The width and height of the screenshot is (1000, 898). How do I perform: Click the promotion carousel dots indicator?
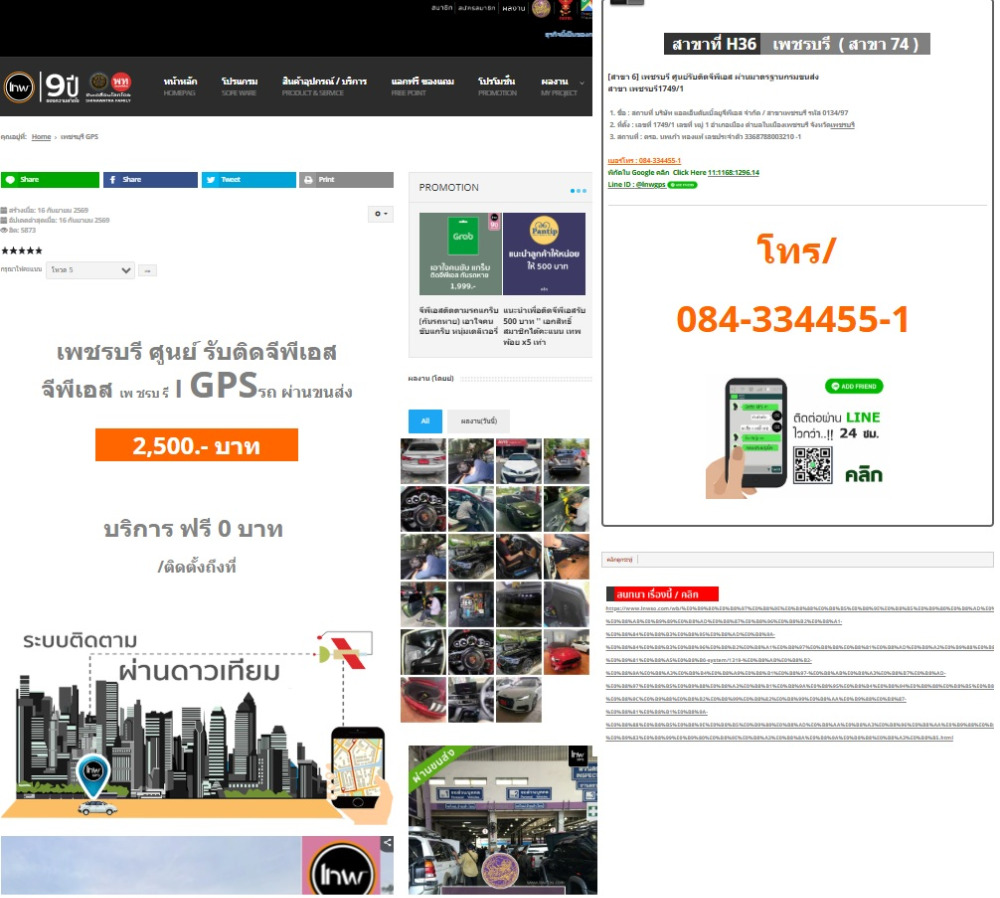(x=578, y=191)
